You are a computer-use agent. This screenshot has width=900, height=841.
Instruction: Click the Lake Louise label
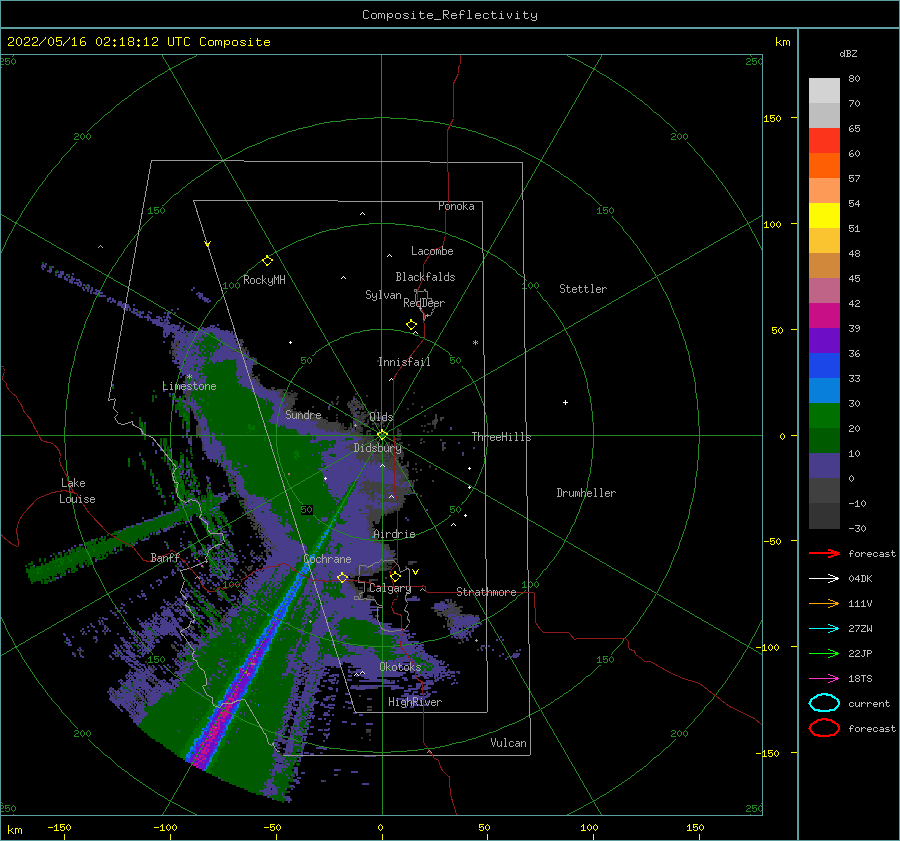click(77, 491)
